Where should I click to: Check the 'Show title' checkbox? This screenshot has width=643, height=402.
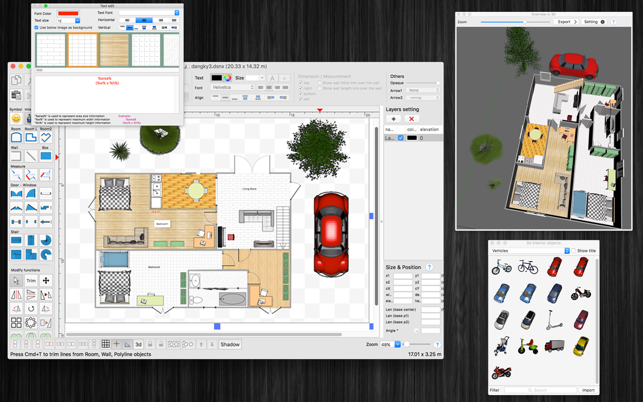point(574,251)
